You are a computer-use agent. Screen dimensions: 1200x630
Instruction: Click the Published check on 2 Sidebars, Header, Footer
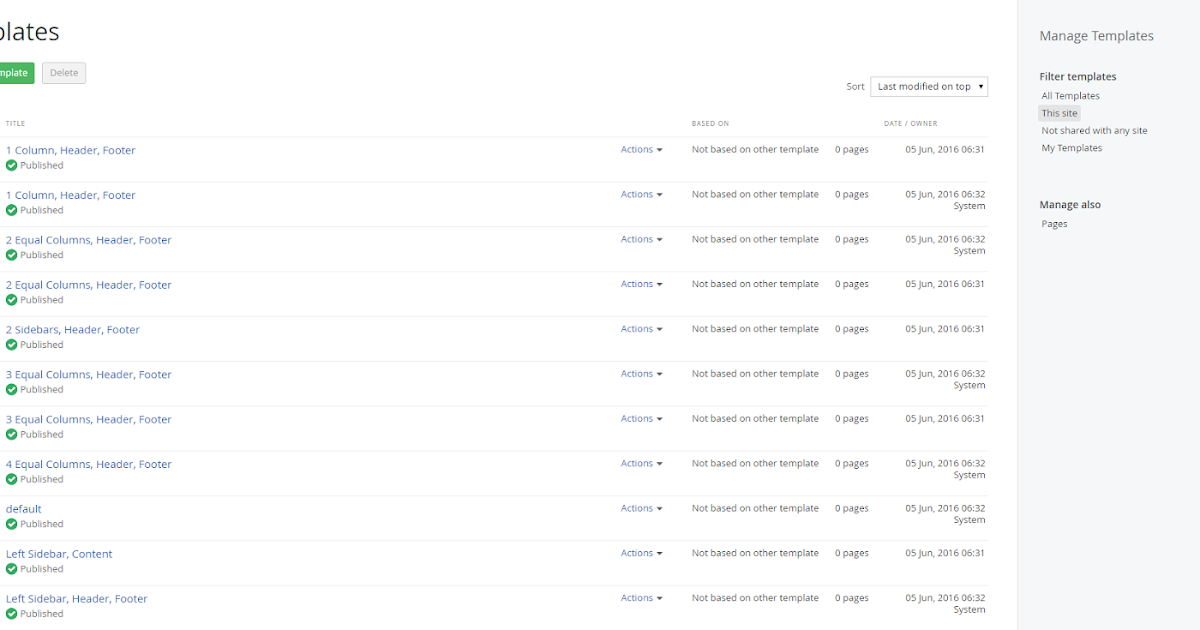[x=9, y=344]
